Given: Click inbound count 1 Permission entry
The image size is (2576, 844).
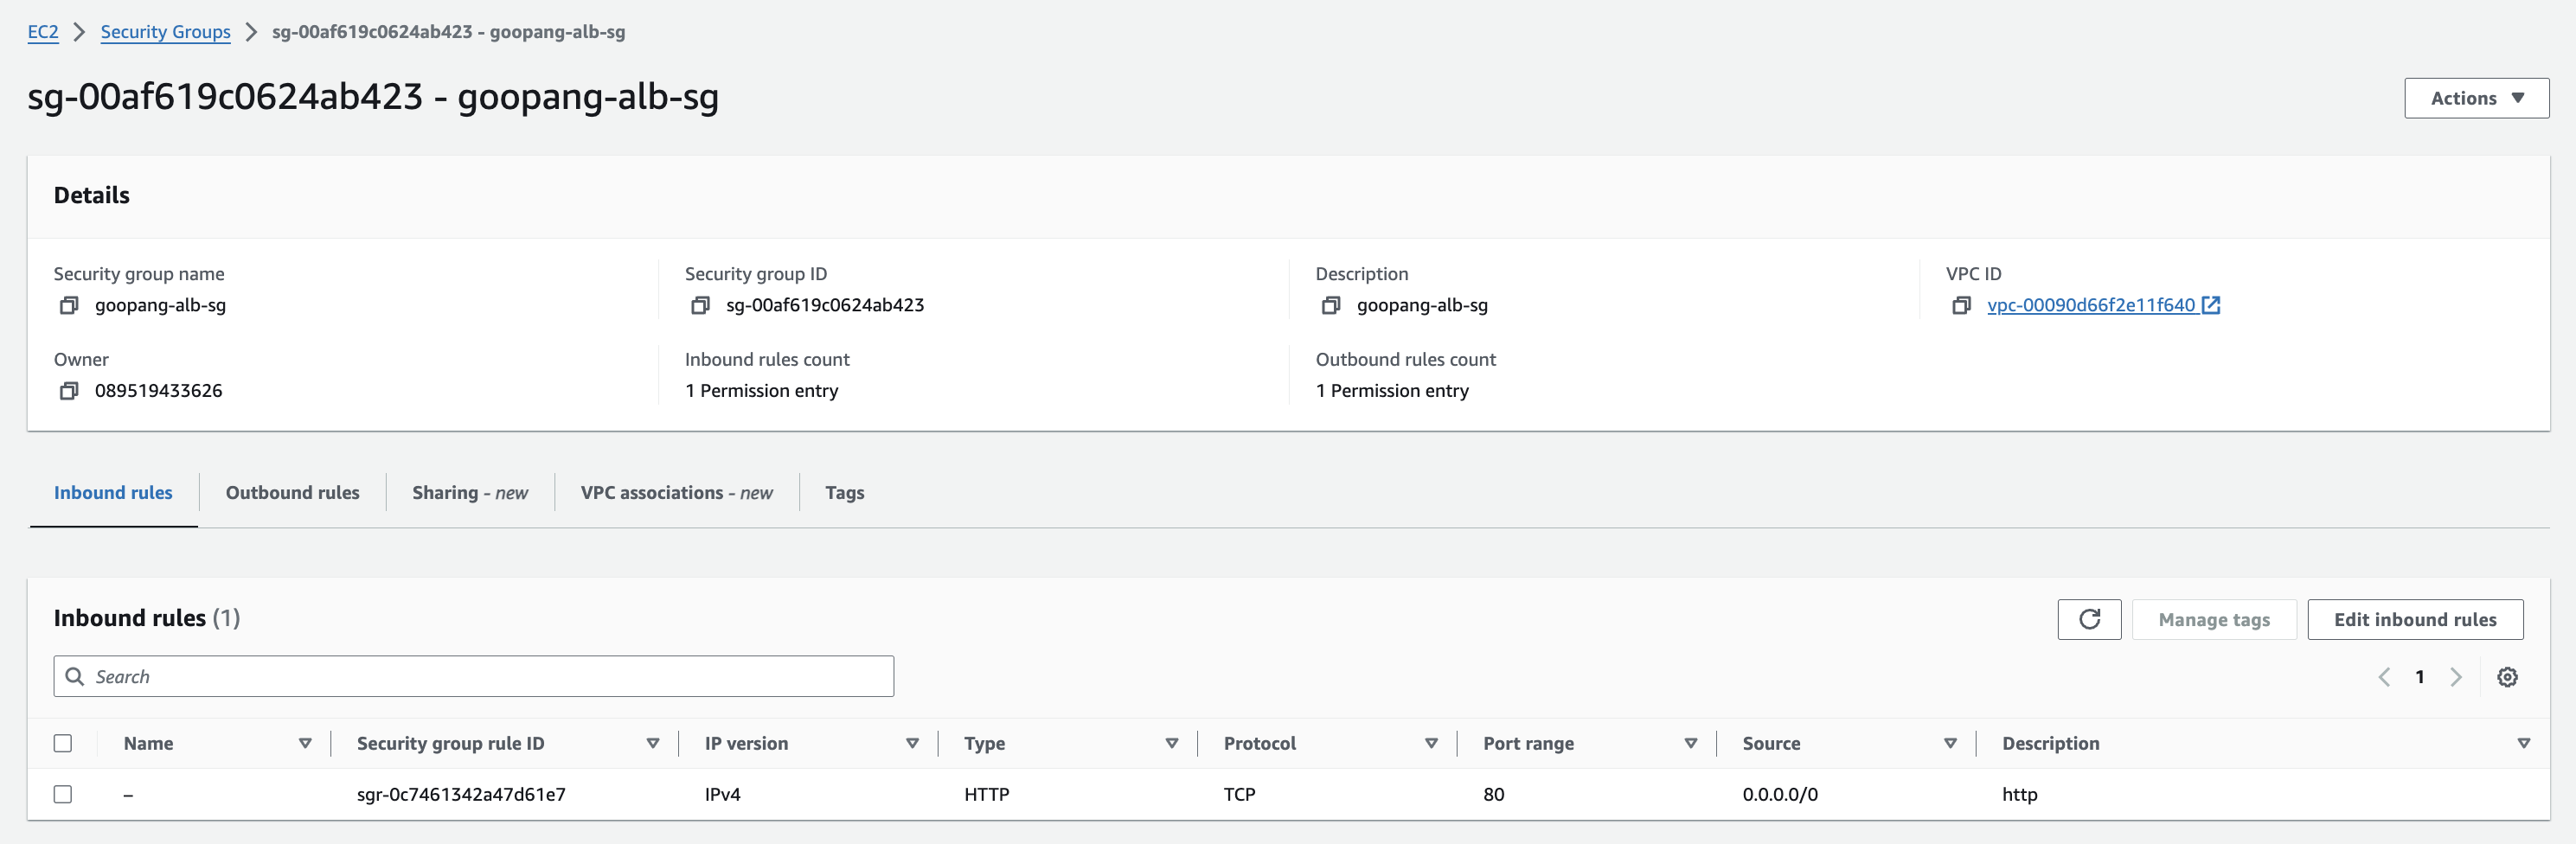Looking at the screenshot, I should point(761,391).
